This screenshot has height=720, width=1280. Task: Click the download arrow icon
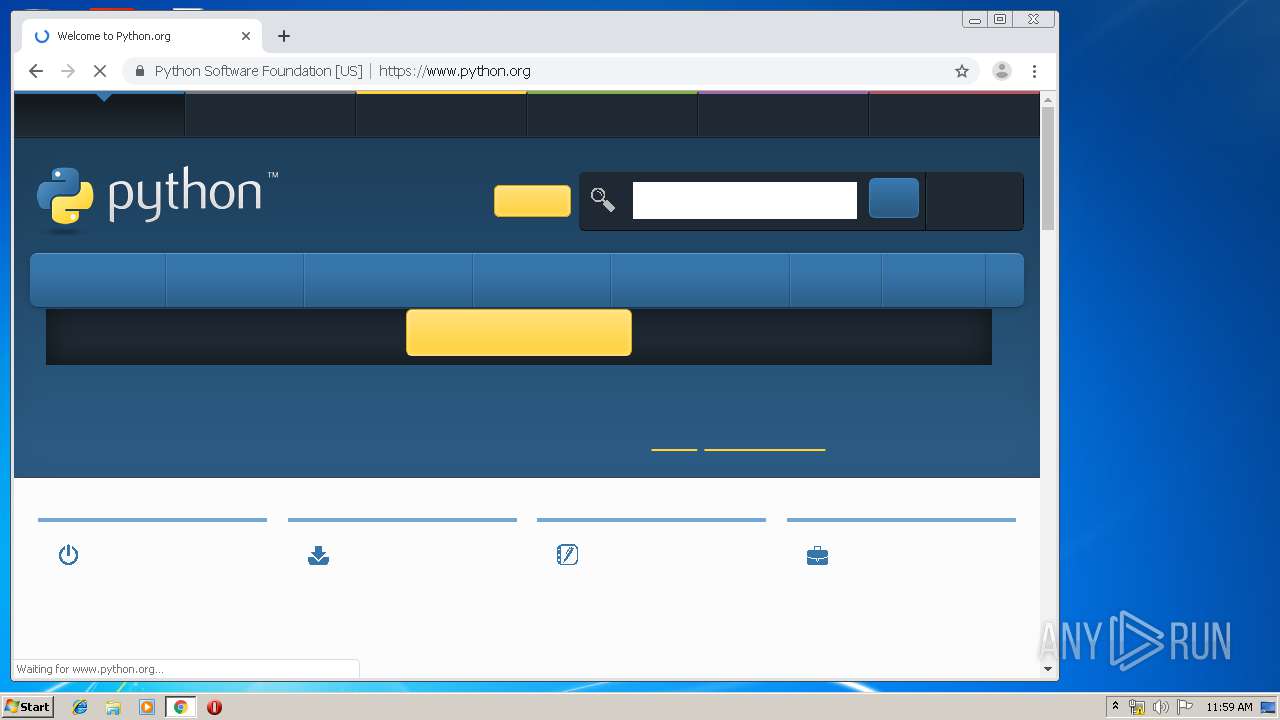click(x=318, y=555)
